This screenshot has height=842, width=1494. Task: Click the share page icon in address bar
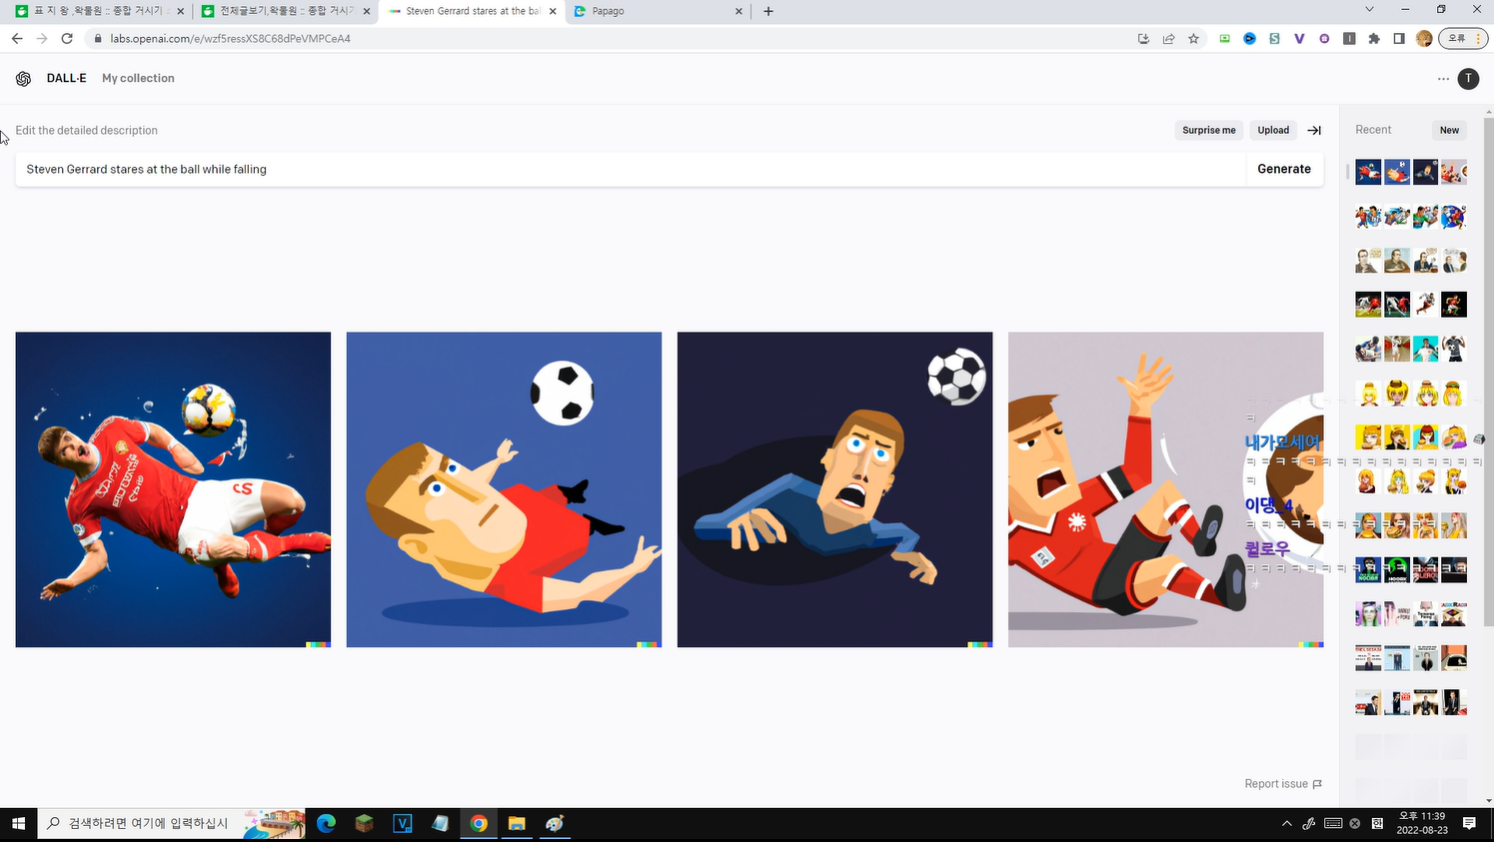pos(1168,38)
